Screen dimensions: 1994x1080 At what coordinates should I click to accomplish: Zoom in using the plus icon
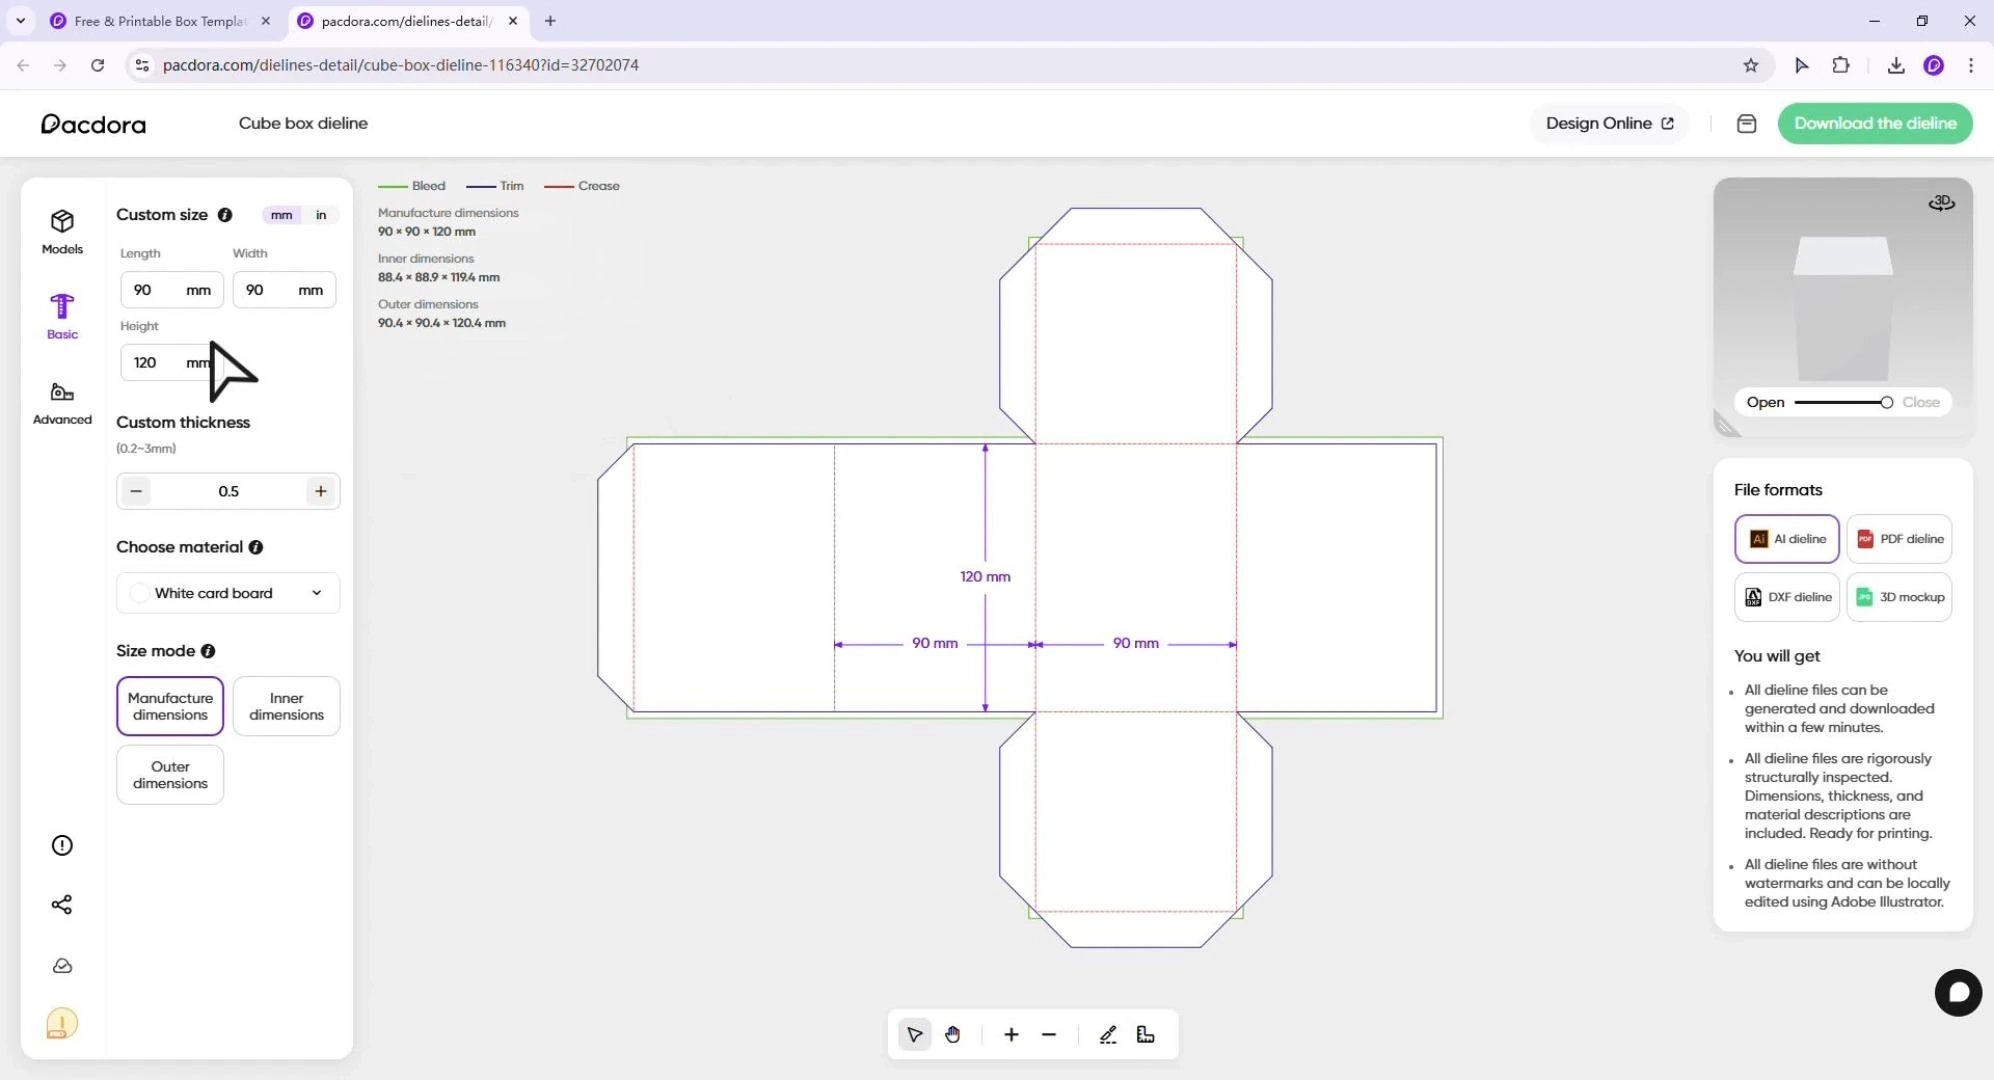pyautogui.click(x=1010, y=1034)
